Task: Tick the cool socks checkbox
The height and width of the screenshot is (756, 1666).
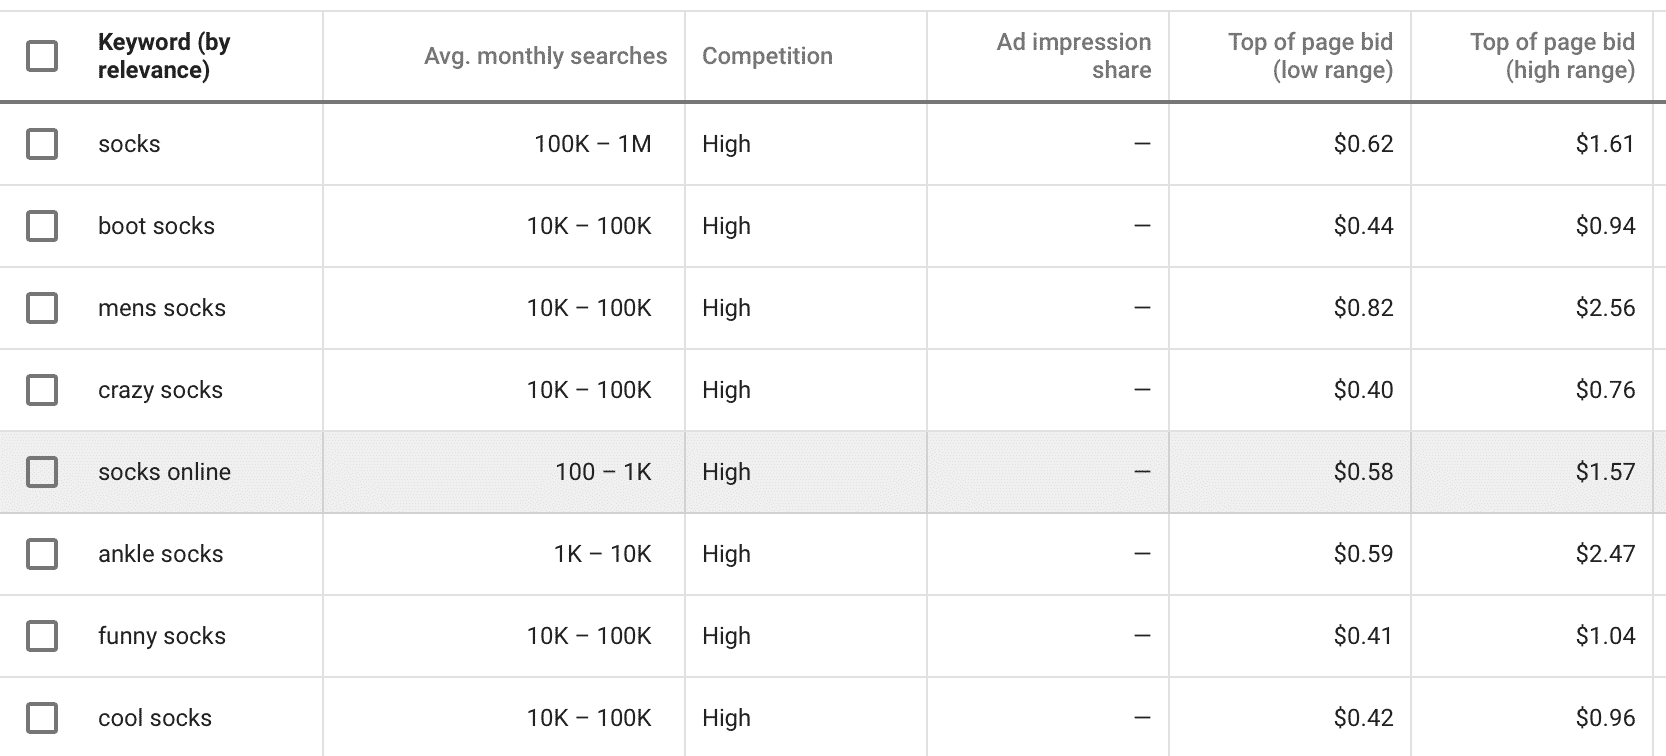Action: pos(42,718)
